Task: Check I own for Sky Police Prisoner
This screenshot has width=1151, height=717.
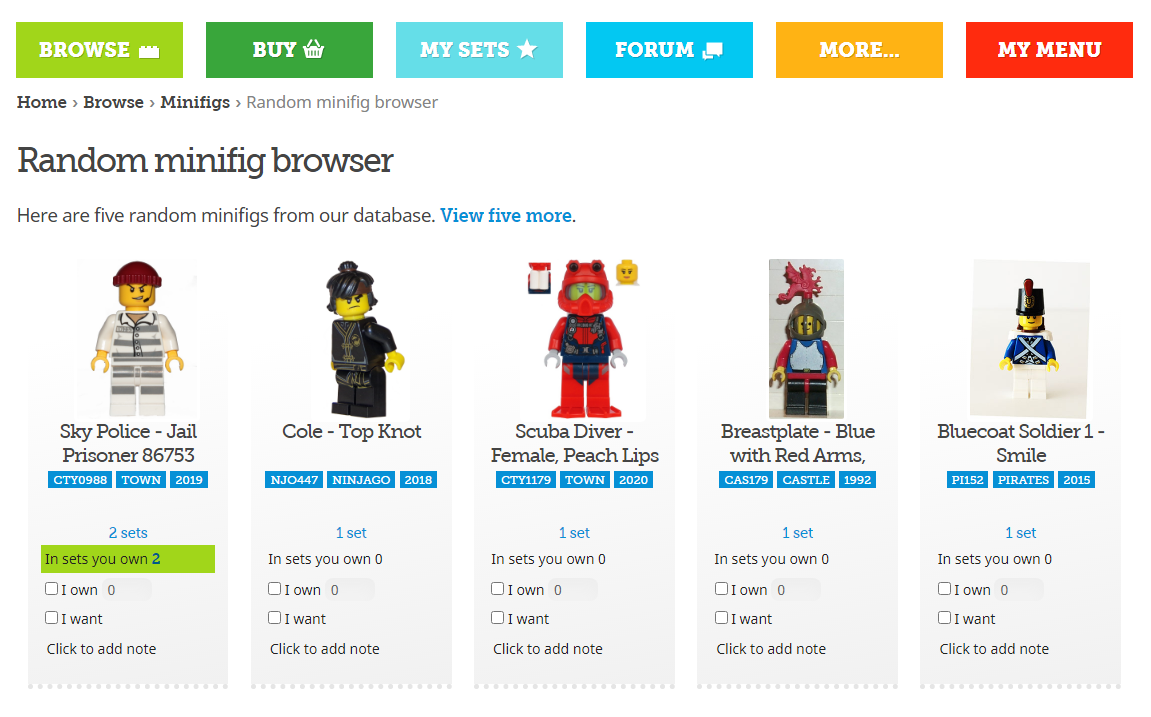Action: point(51,589)
